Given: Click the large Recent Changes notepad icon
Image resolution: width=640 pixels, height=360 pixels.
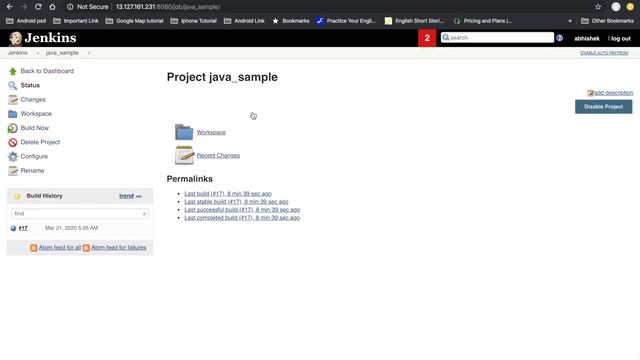Looking at the screenshot, I should 184,155.
